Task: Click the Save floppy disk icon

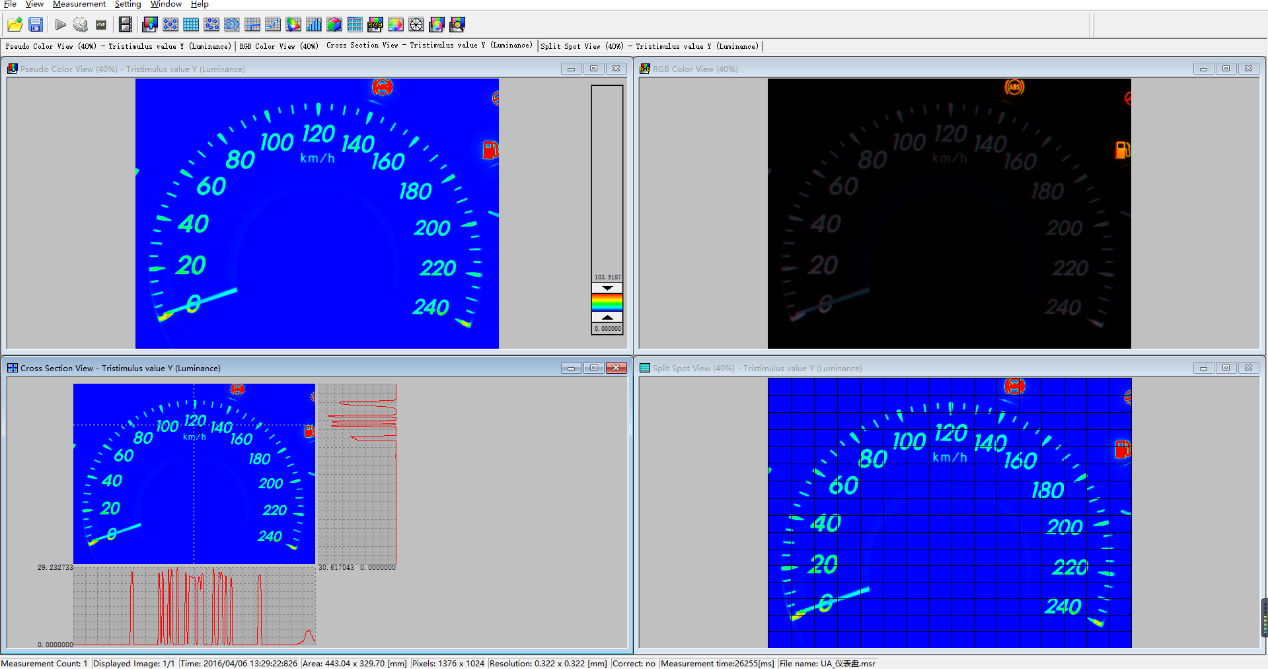Action: (x=35, y=24)
